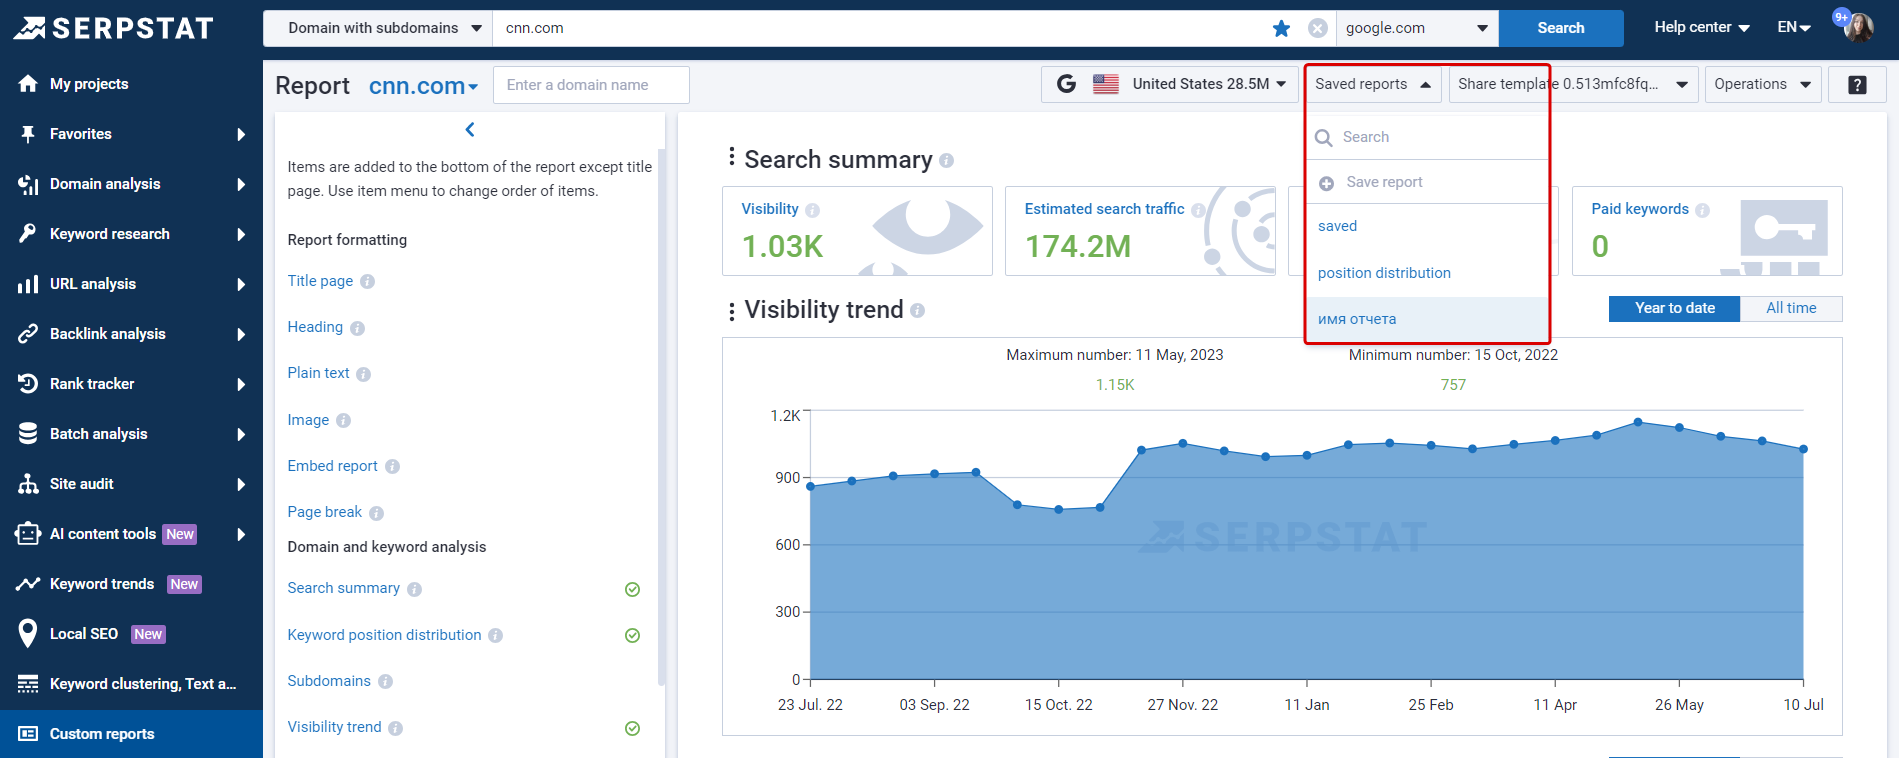
Task: Open Operations dropdown
Action: pos(1762,84)
